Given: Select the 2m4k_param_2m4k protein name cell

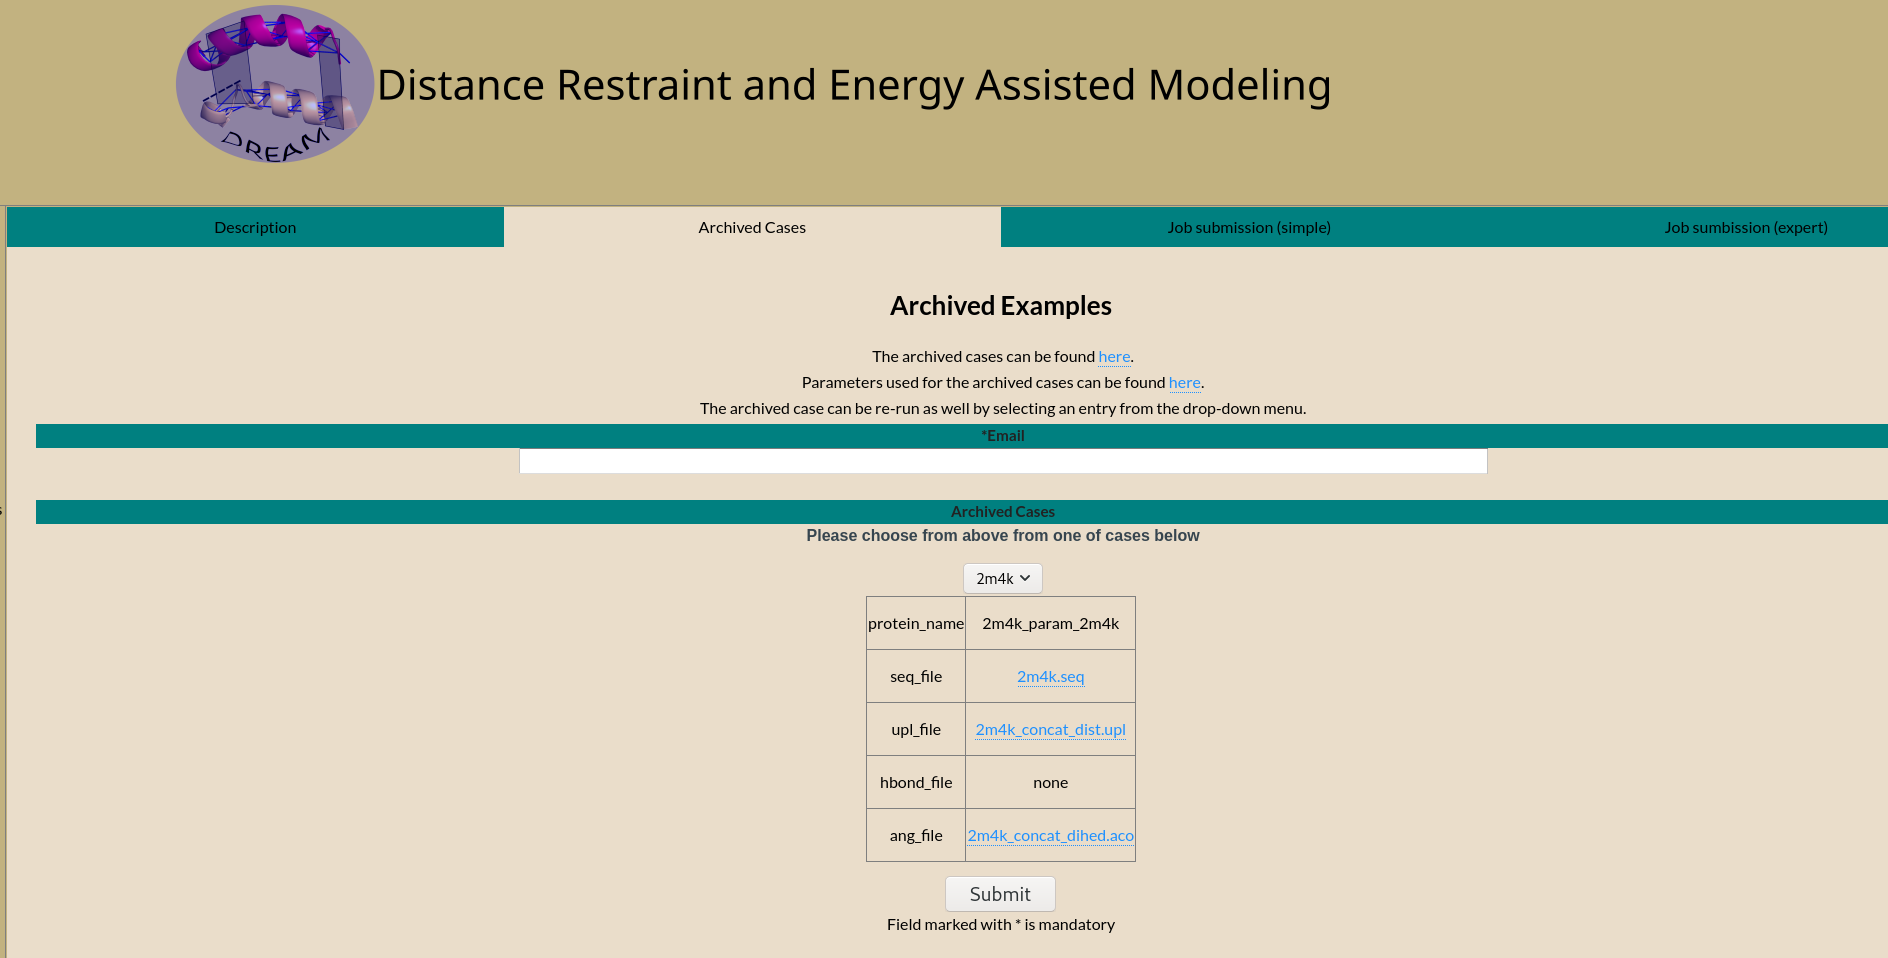Looking at the screenshot, I should pos(1050,623).
